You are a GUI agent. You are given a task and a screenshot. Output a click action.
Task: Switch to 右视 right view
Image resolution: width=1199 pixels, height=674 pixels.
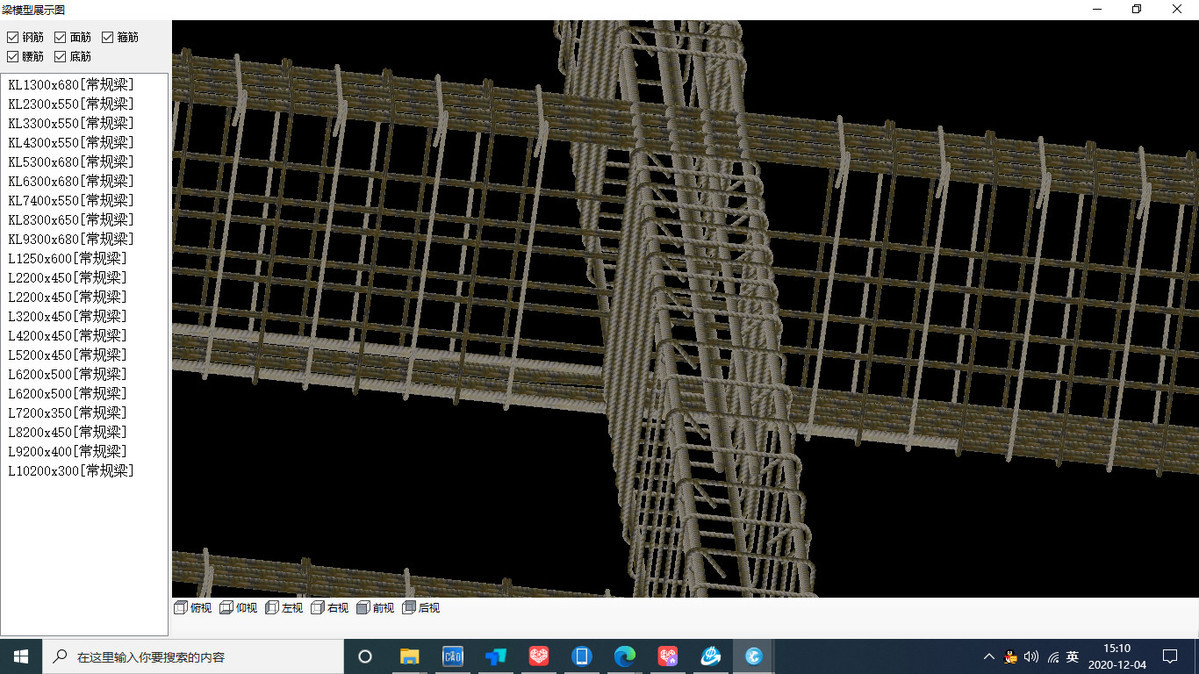(330, 607)
